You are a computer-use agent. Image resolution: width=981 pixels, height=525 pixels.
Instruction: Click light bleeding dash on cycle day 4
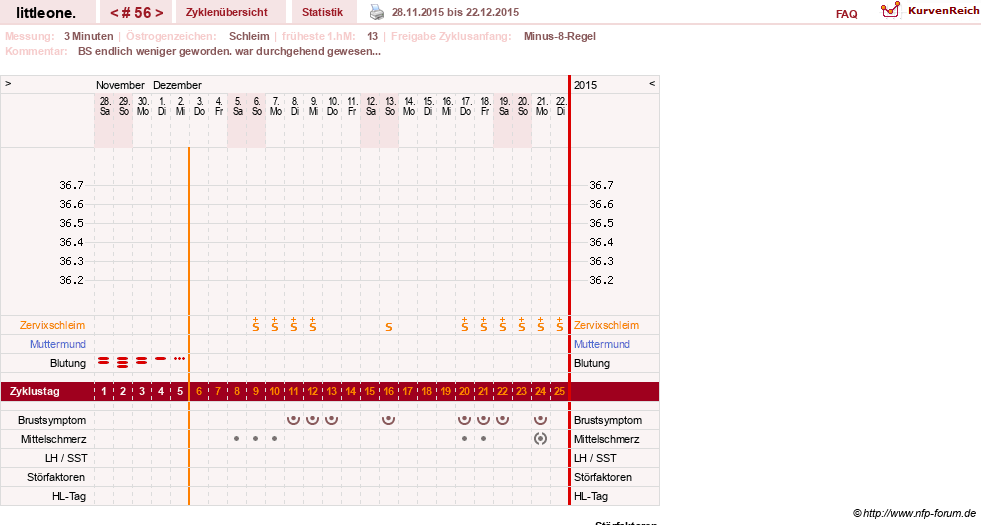(x=161, y=359)
